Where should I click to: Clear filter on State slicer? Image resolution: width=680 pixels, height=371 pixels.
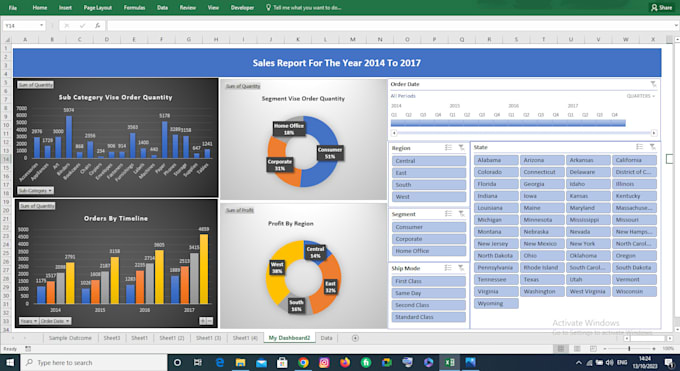coord(652,147)
